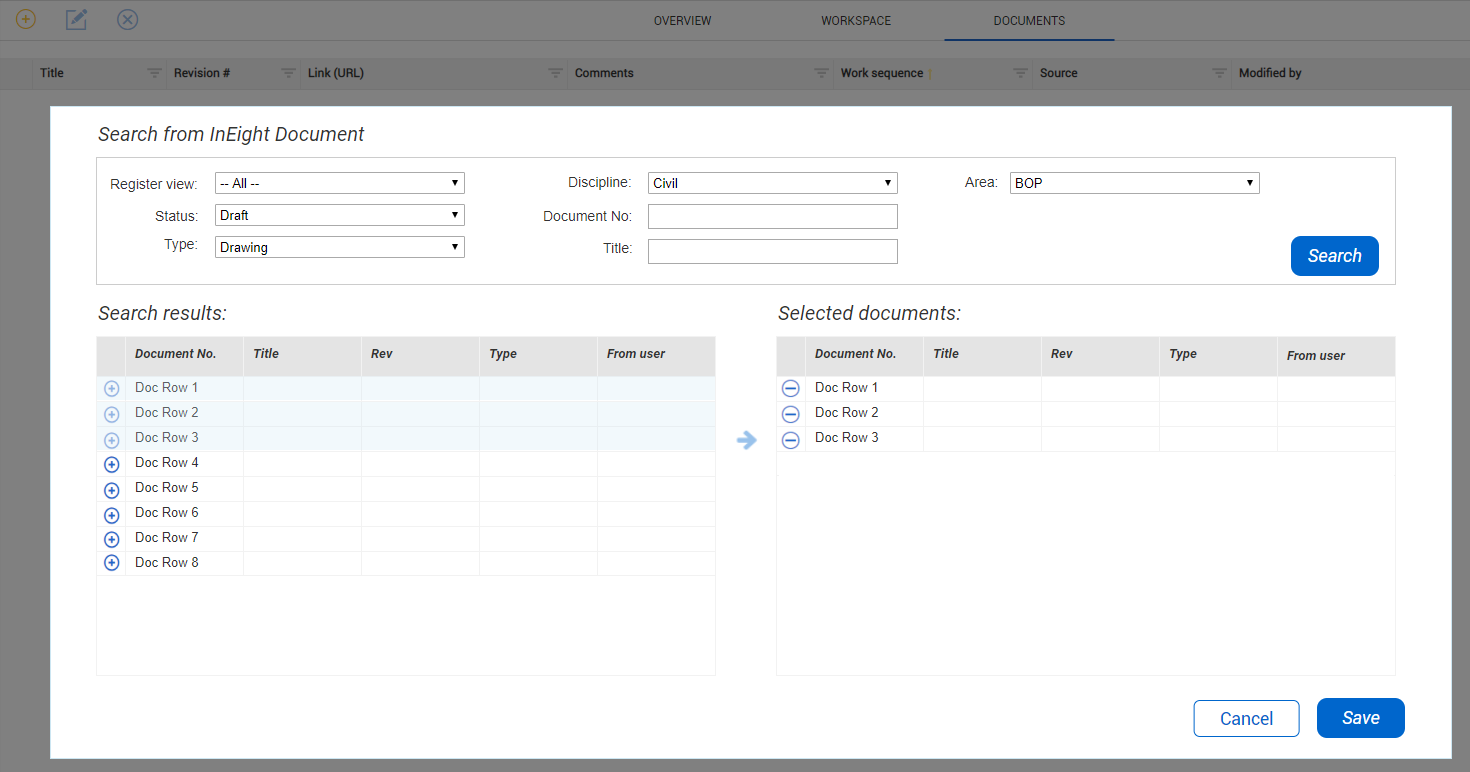Expand the Status dropdown showing Draft
This screenshot has height=772, width=1470.
339,215
